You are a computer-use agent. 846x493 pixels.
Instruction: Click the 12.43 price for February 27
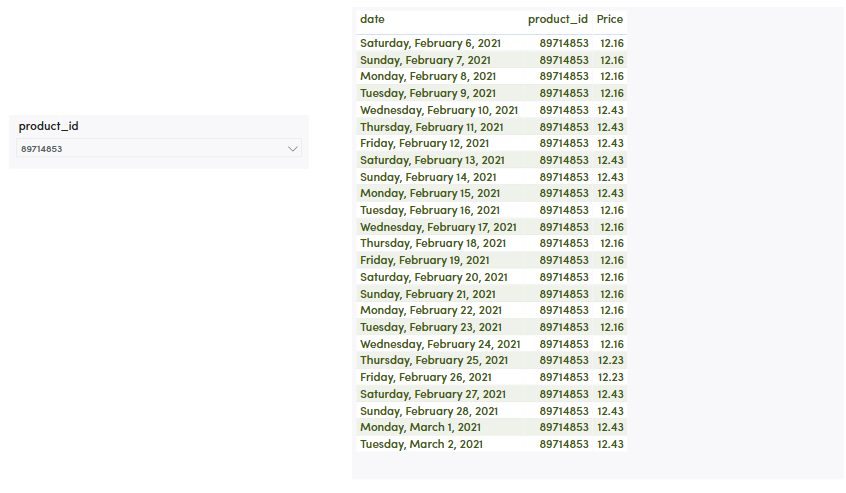pos(610,394)
